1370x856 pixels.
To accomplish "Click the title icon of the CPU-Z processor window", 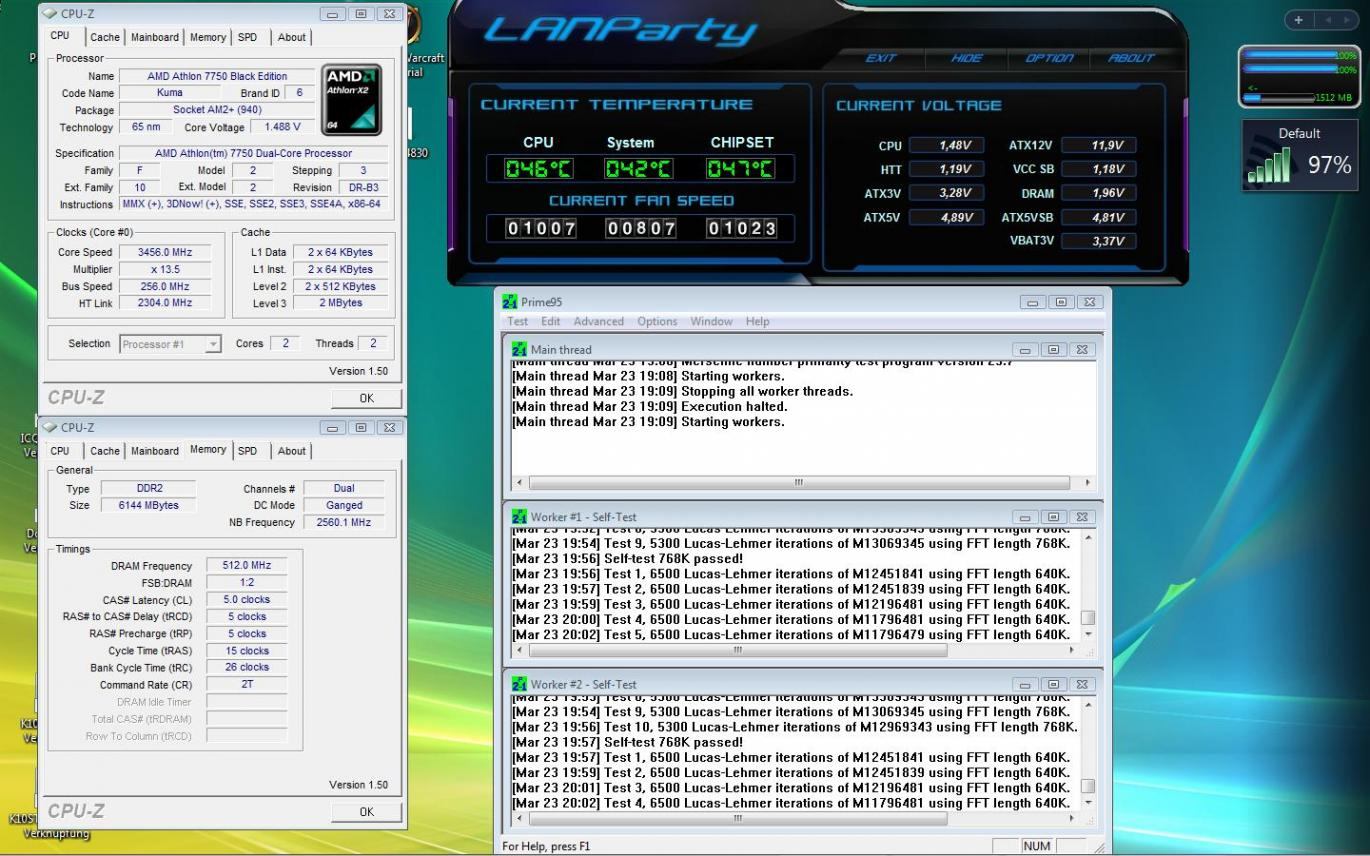I will 49,14.
